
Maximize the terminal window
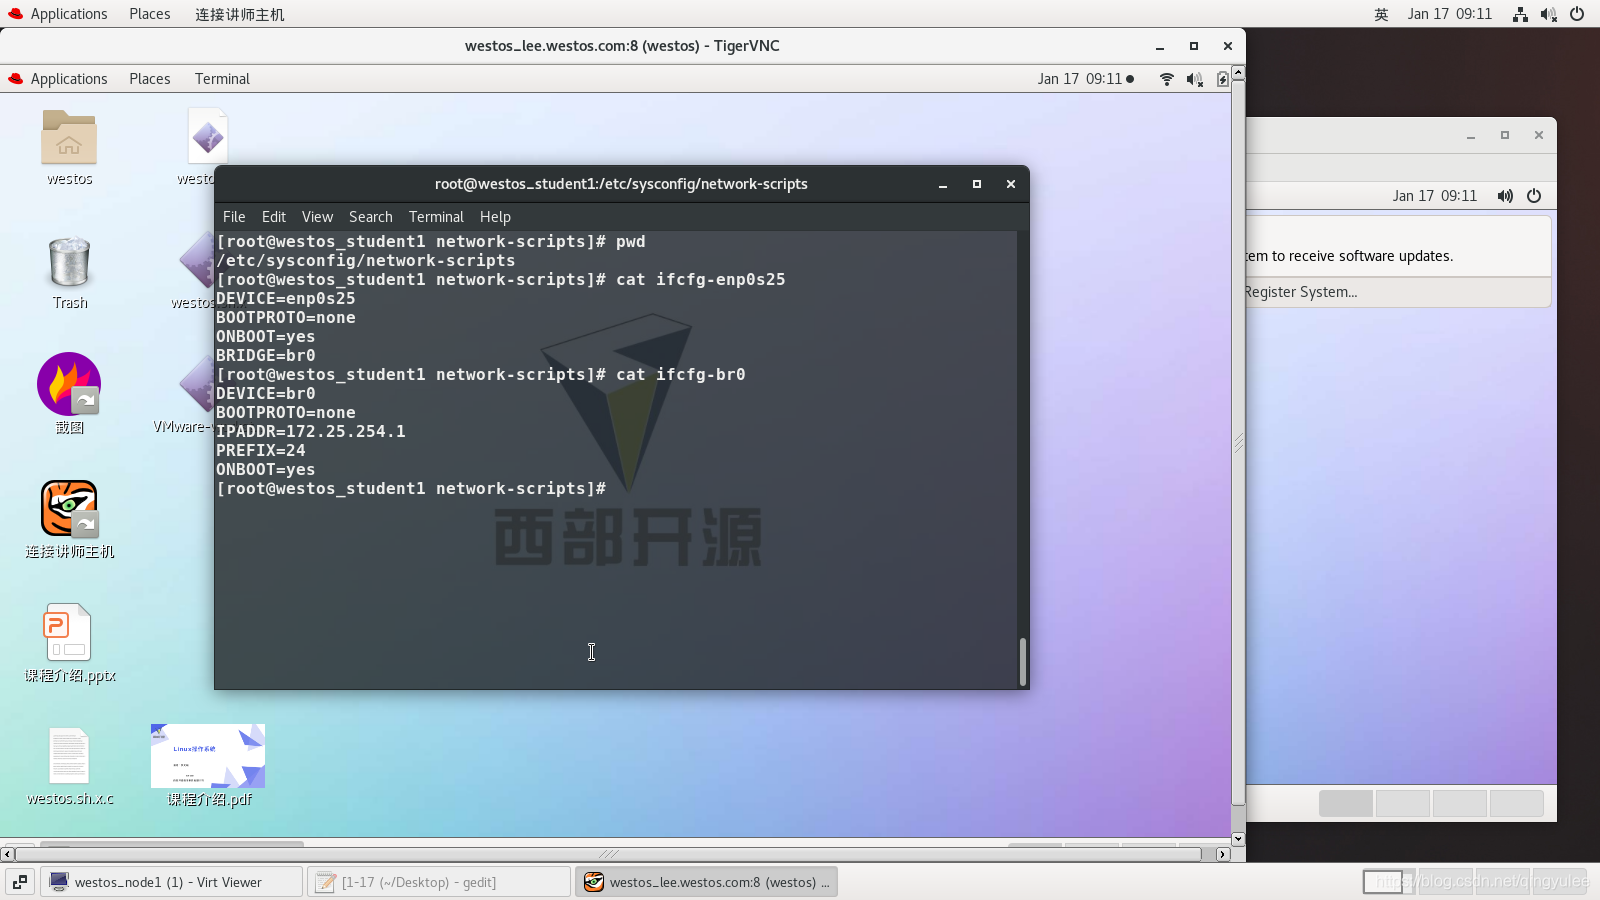977,184
